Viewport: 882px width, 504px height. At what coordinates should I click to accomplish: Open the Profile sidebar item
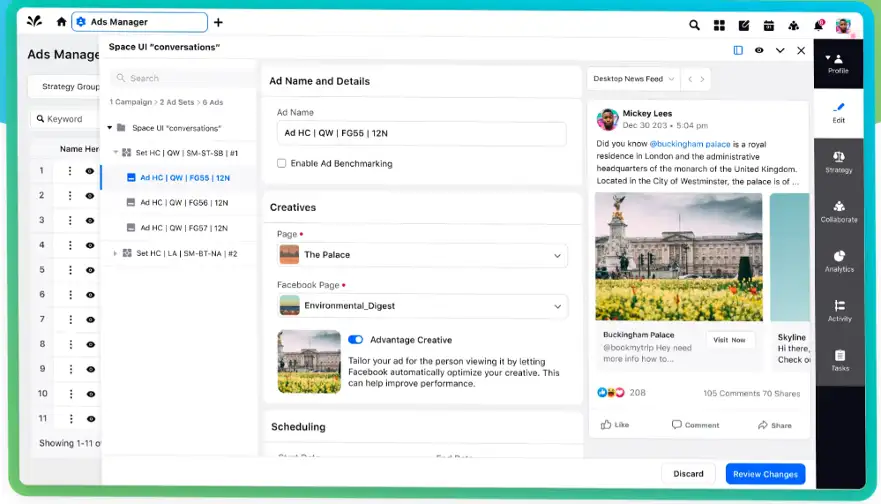[x=838, y=64]
